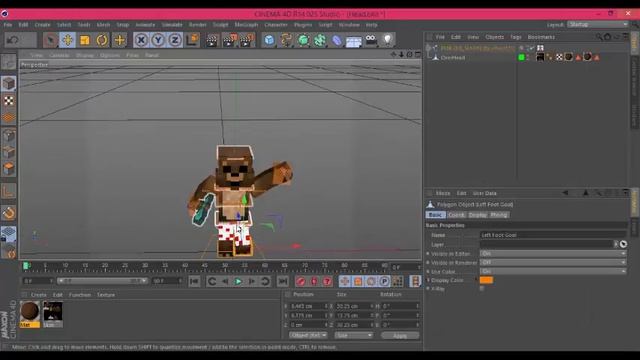Activate the Rotate tool
The image size is (640, 360).
pyautogui.click(x=102, y=40)
